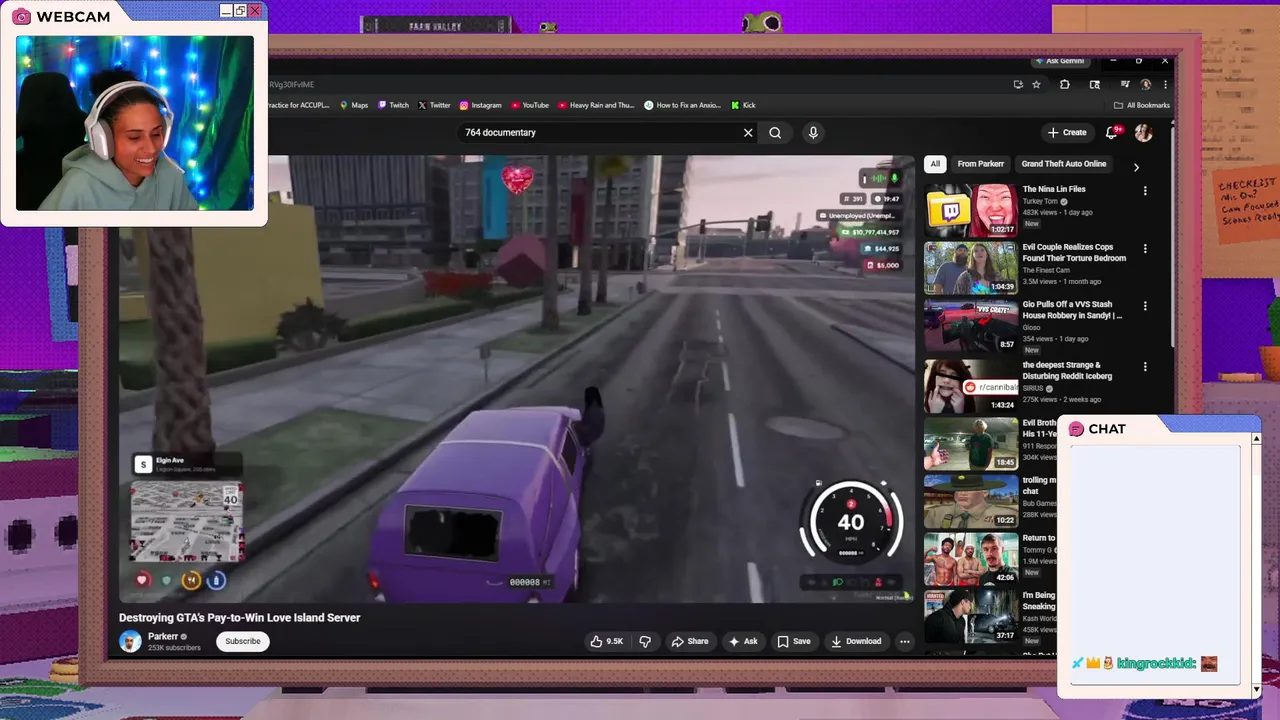Click the video player to pause
The height and width of the screenshot is (720, 1280).
click(516, 378)
